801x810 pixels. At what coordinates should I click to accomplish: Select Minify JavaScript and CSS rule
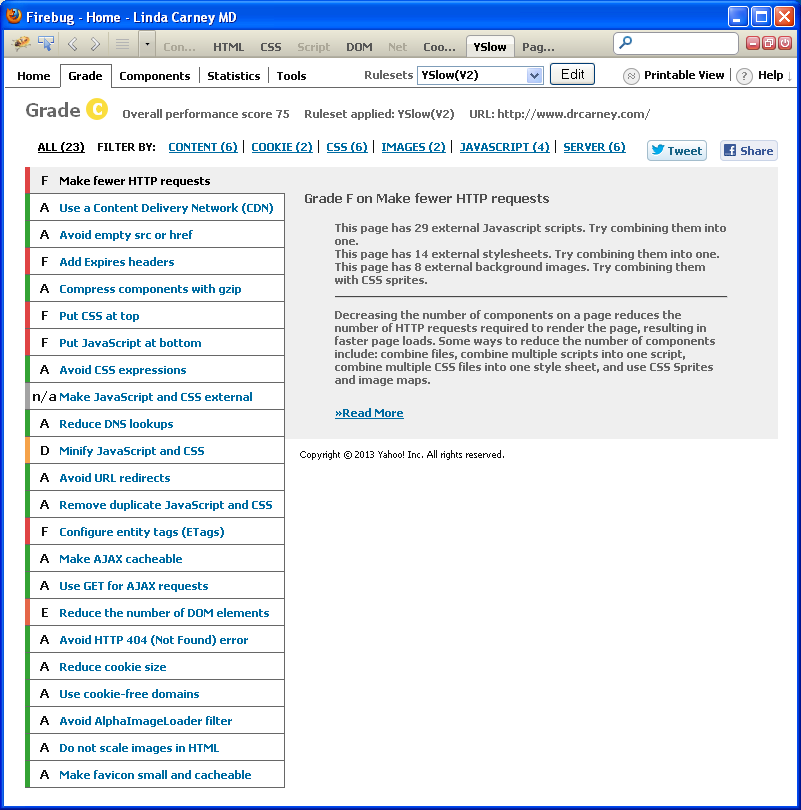(155, 450)
